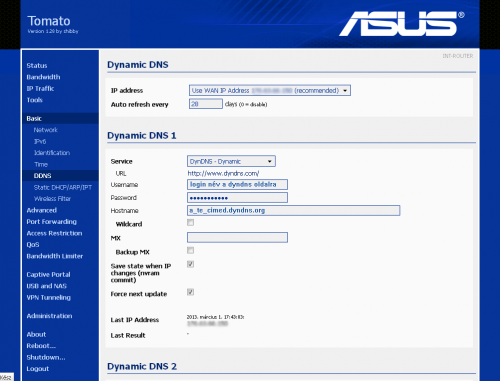Expand the DynDNS Service dropdown
This screenshot has height=381, width=500.
pyautogui.click(x=231, y=161)
